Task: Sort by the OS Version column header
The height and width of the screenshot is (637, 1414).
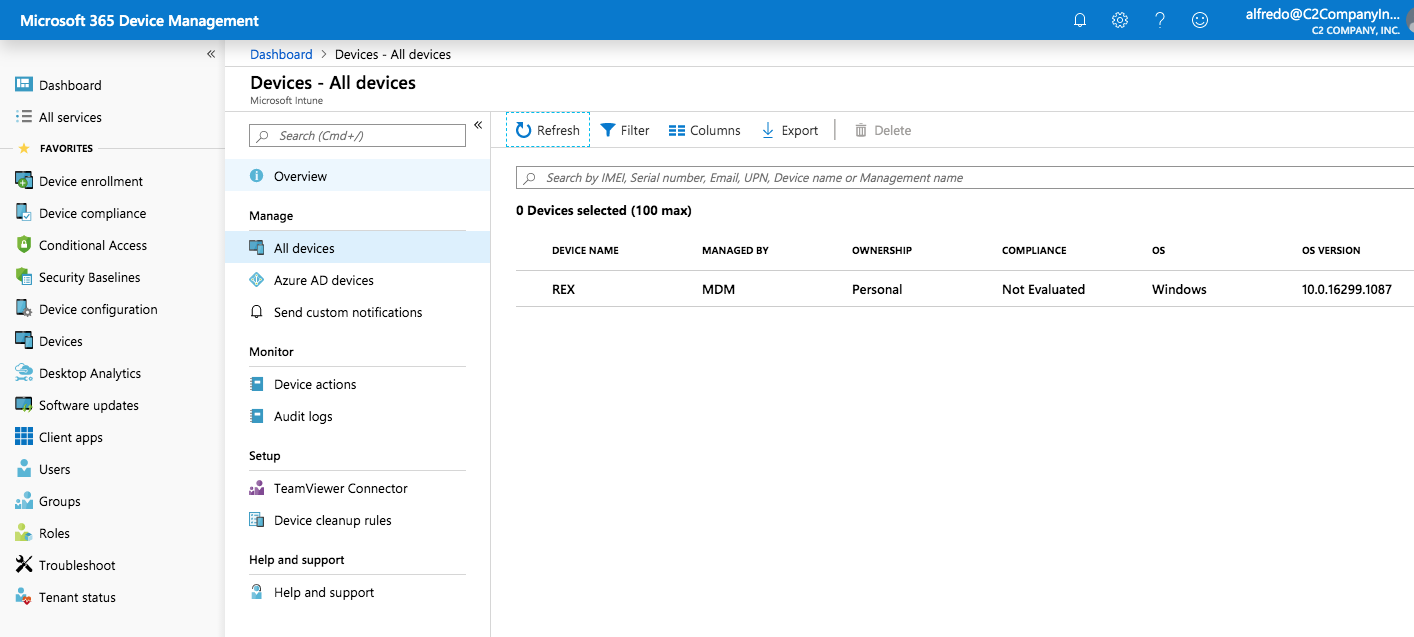Action: point(1331,251)
